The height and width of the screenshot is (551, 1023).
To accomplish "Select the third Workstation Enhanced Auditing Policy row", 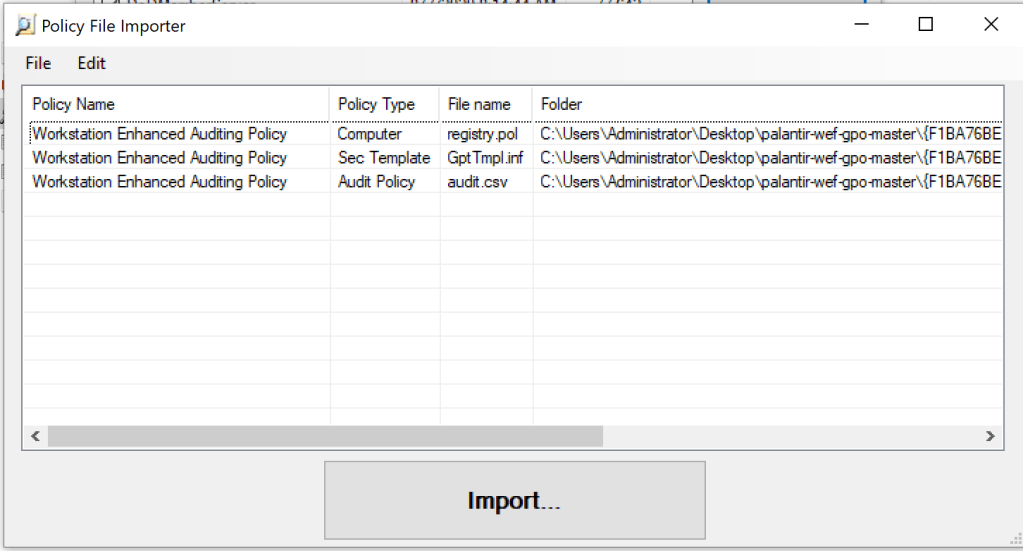I will [x=159, y=182].
